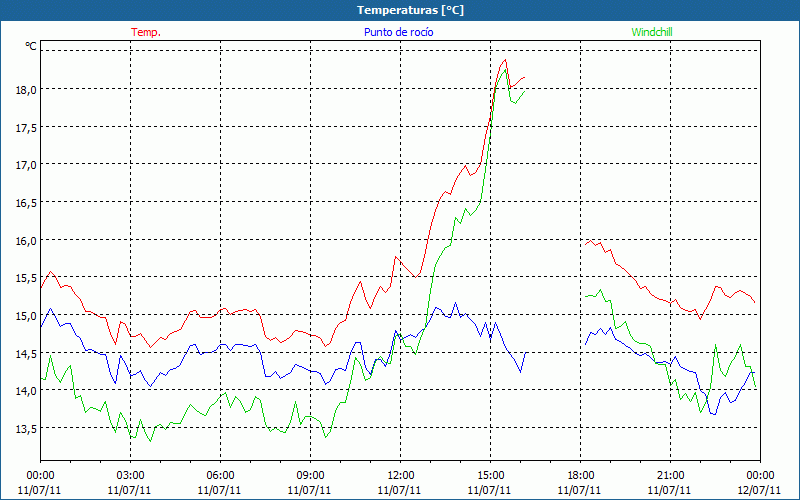Image resolution: width=800 pixels, height=500 pixels.
Task: Click the 17,5 y-axis value
Action: point(27,128)
